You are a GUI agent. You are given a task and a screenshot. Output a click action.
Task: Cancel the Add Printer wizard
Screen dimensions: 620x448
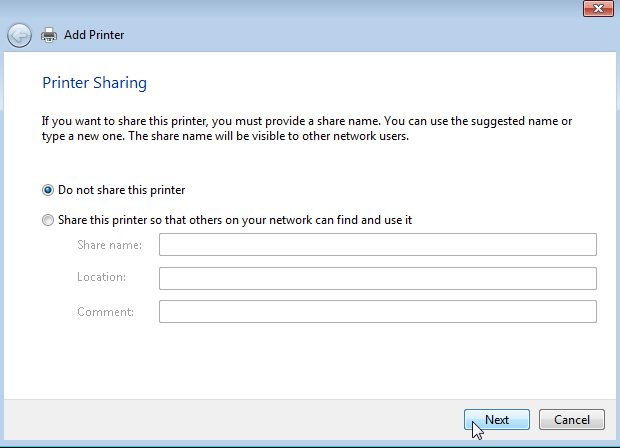[x=572, y=420]
